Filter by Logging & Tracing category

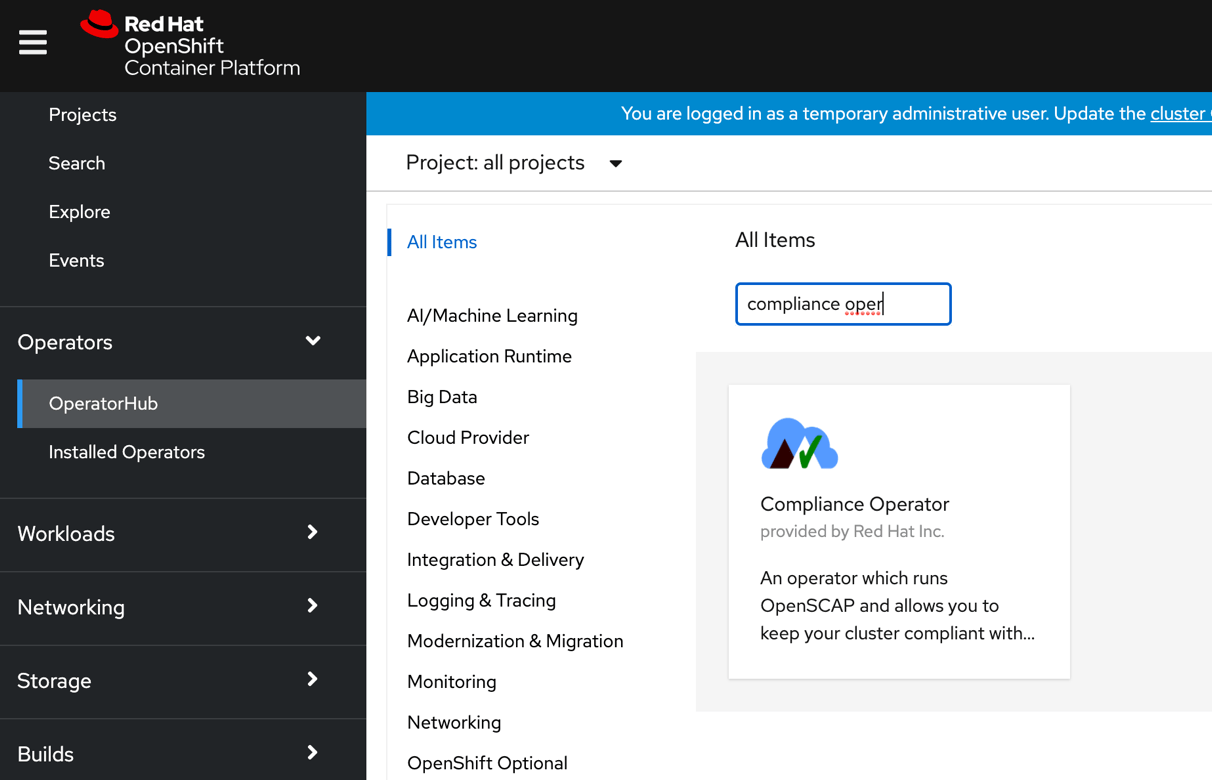pos(481,601)
